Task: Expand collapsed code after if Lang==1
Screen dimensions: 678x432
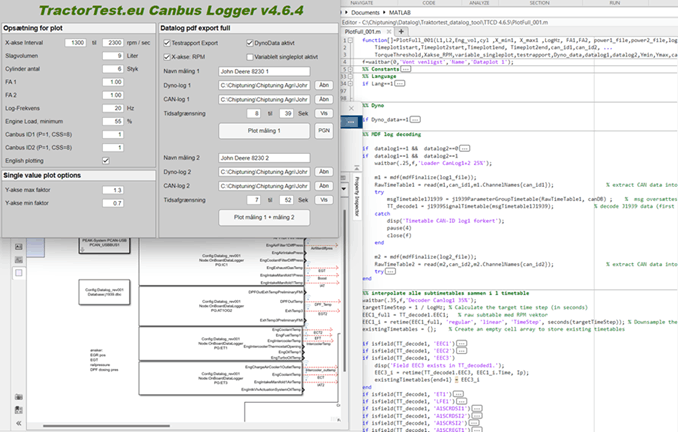Action: pyautogui.click(x=400, y=83)
